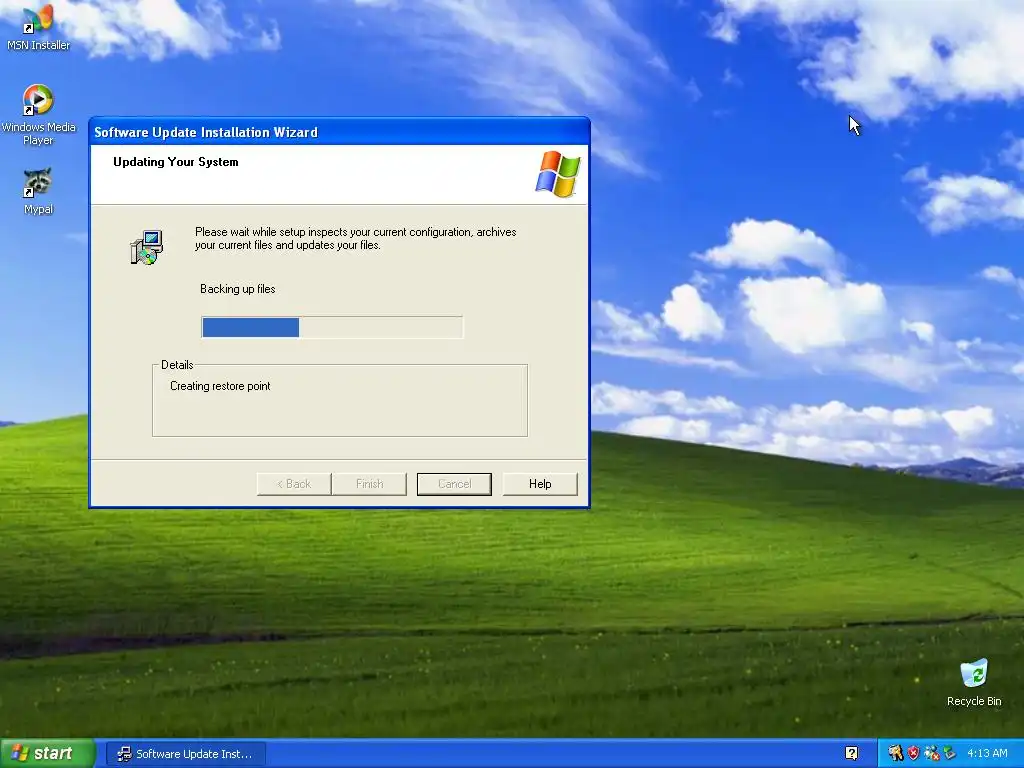The width and height of the screenshot is (1024, 768).
Task: Click the 'Please wait while setup inspects' message
Action: [x=355, y=238]
